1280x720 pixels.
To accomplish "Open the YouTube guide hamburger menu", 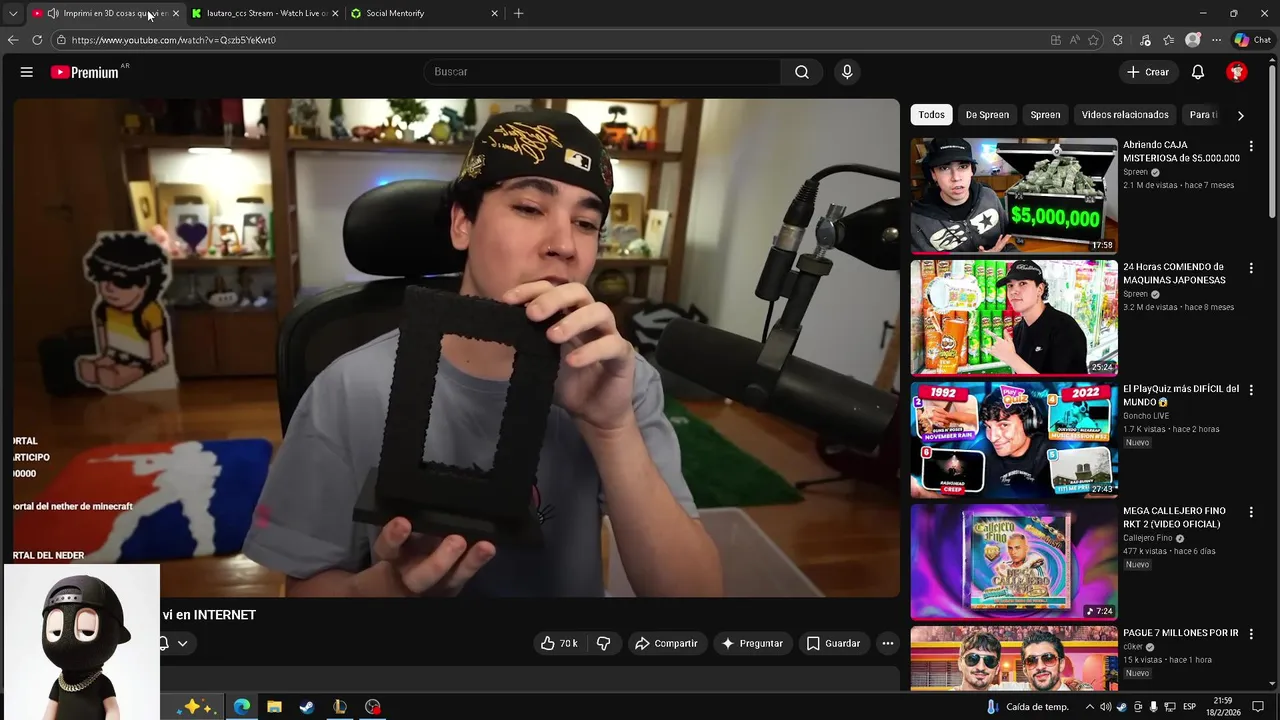I will click(27, 72).
